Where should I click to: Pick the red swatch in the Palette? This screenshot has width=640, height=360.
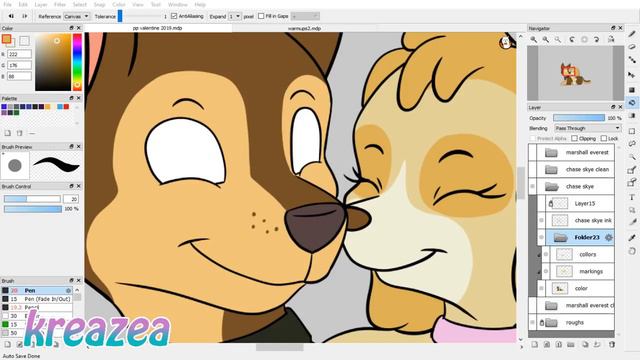click(x=67, y=107)
